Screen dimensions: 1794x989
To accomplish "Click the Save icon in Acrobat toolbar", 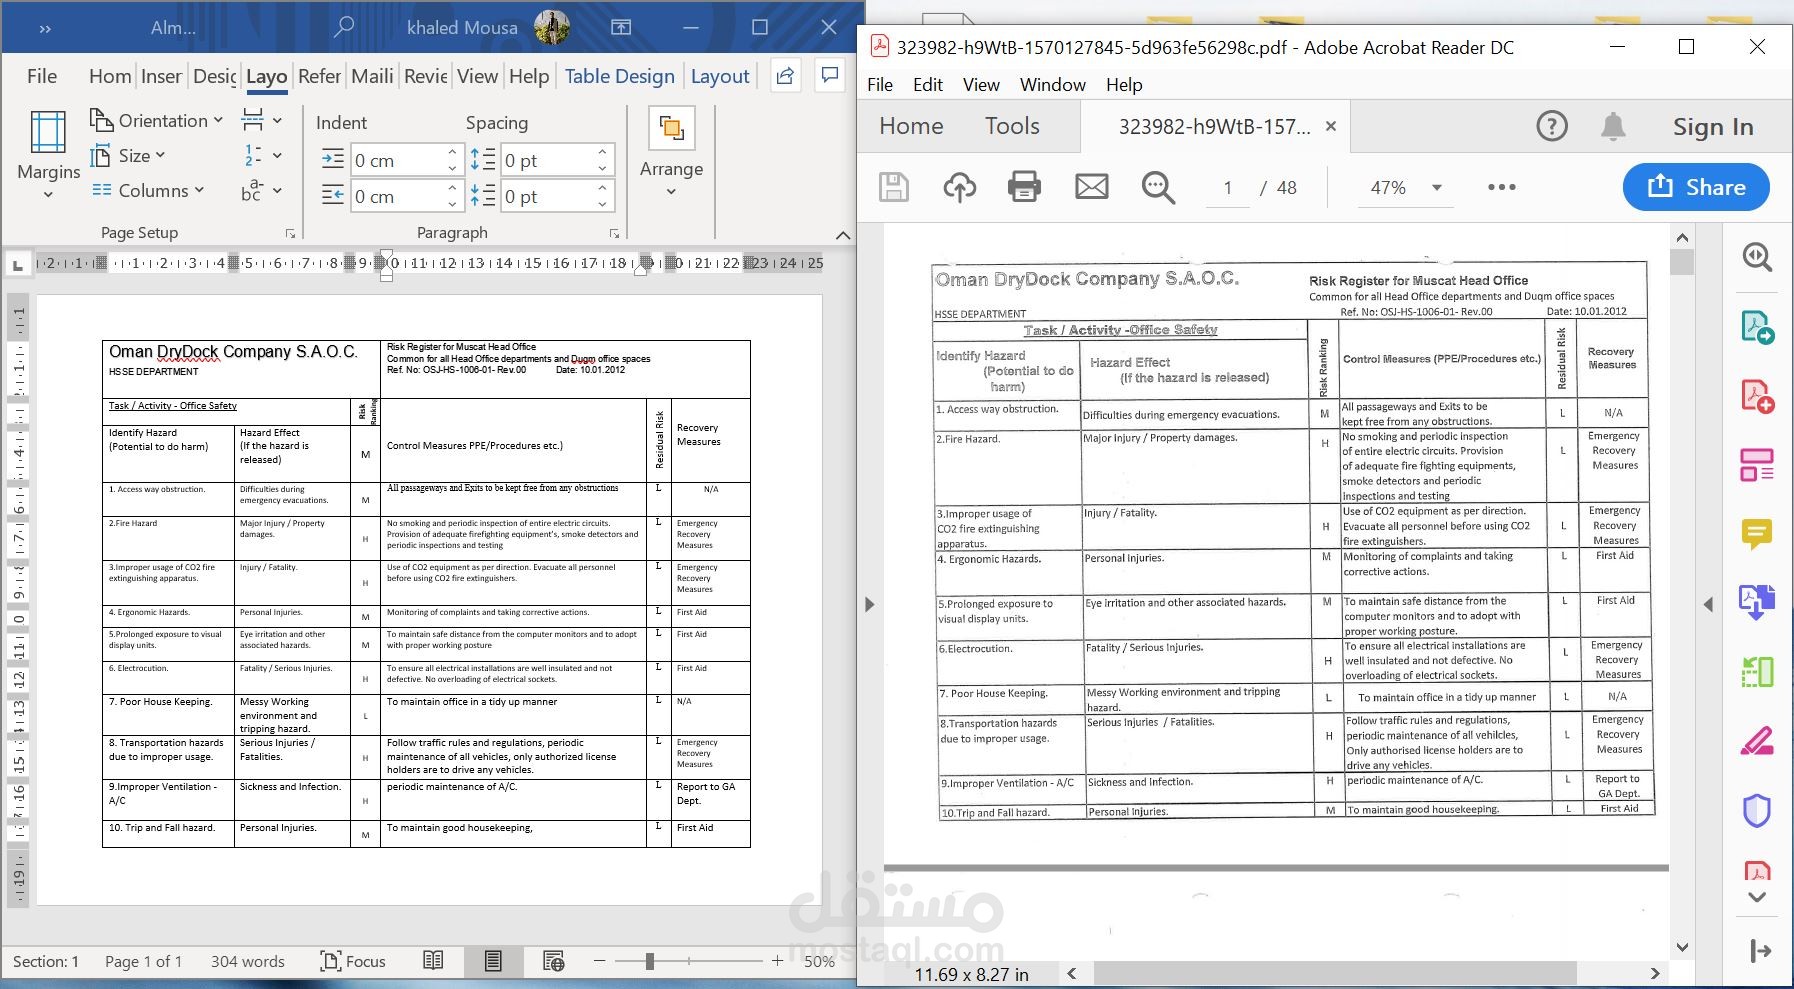I will (893, 187).
